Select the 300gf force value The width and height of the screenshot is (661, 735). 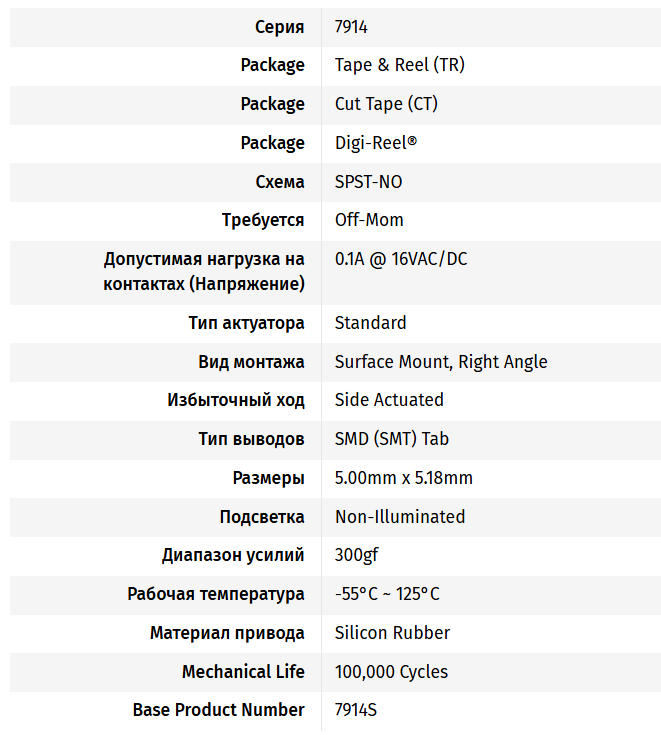[x=356, y=555]
